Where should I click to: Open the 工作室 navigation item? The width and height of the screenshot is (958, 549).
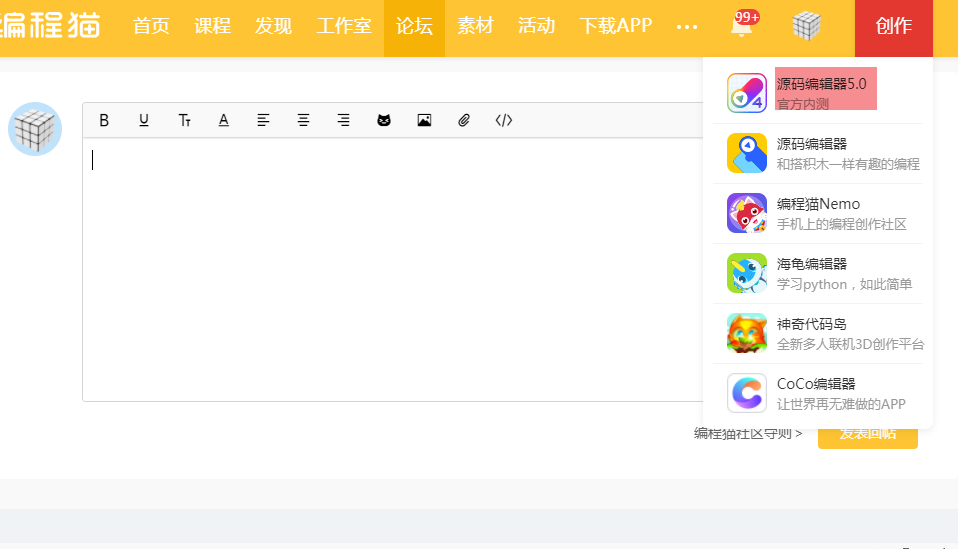coord(343,26)
